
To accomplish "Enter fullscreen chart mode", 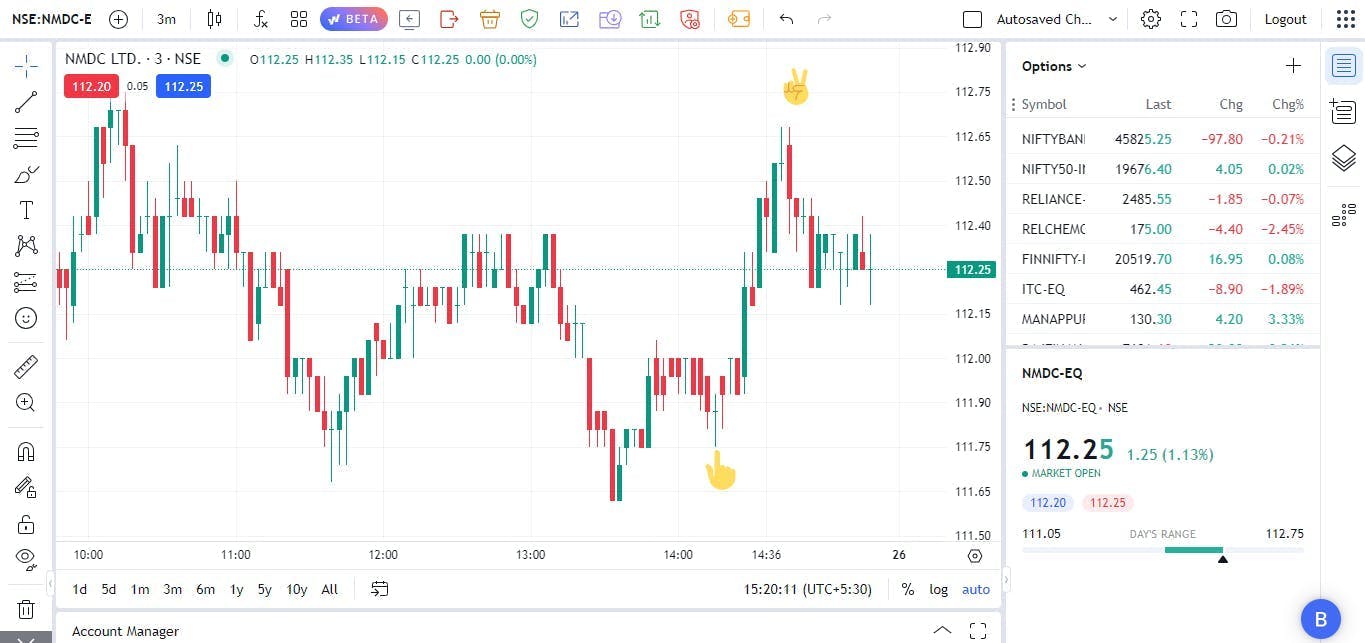I will pyautogui.click(x=1189, y=19).
